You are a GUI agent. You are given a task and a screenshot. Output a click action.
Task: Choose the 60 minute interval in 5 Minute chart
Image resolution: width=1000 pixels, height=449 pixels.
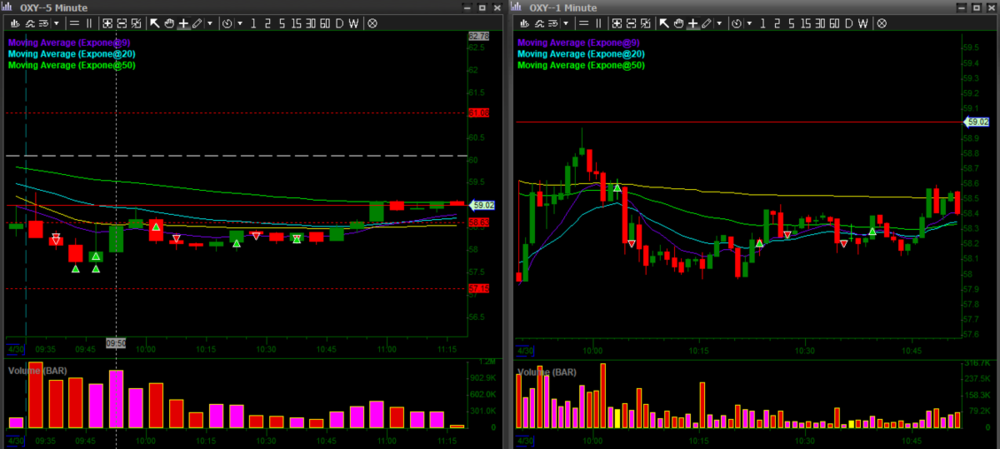click(324, 22)
